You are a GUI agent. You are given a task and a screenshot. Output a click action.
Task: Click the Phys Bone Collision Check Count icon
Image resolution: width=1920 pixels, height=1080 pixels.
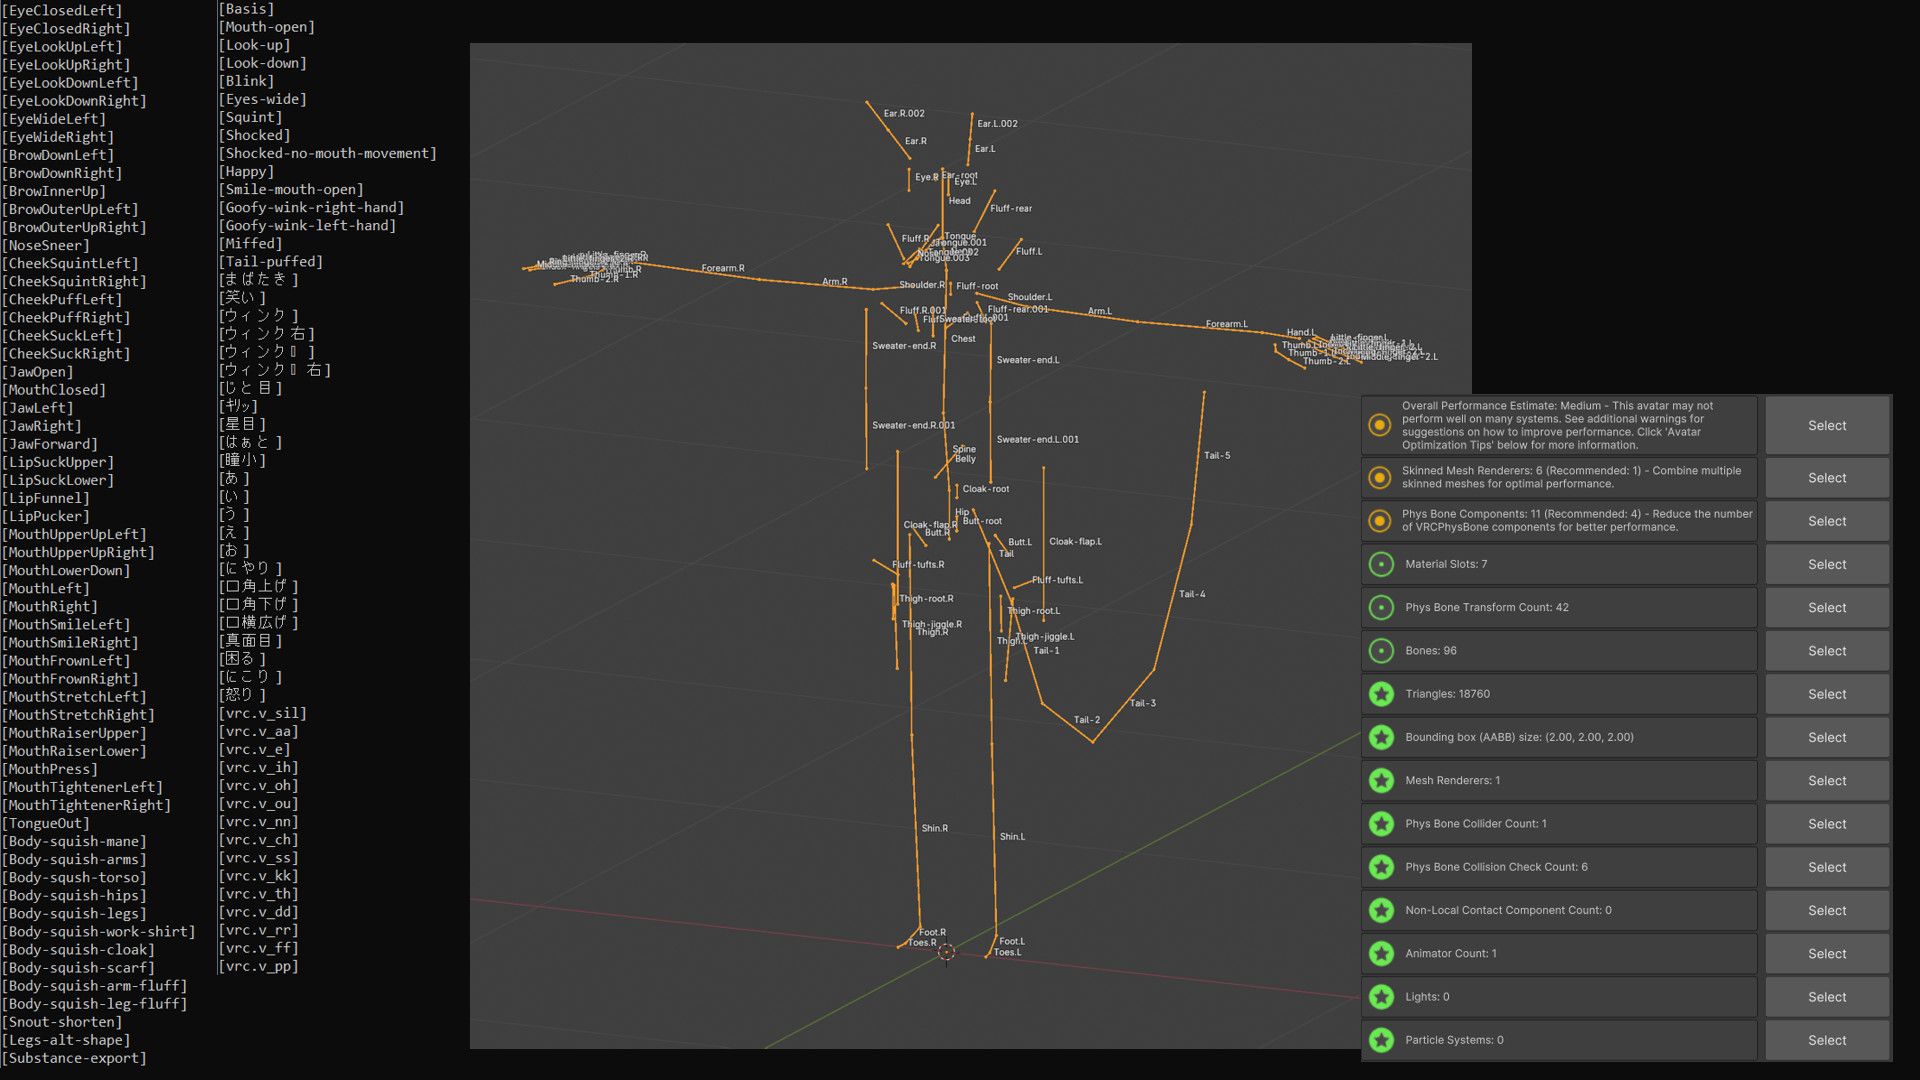coord(1381,867)
